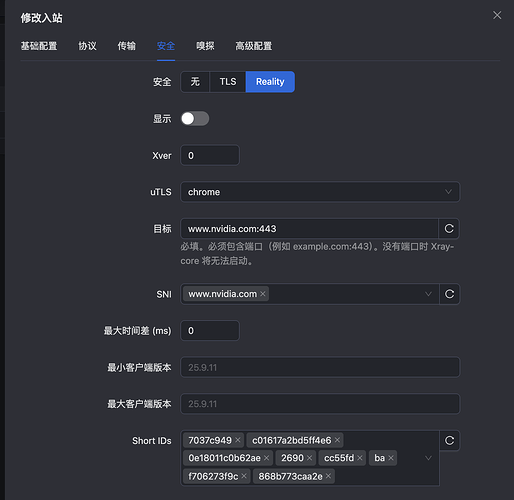Click the refresh icon next to SNI
Screen dimensions: 514x500
(449, 294)
